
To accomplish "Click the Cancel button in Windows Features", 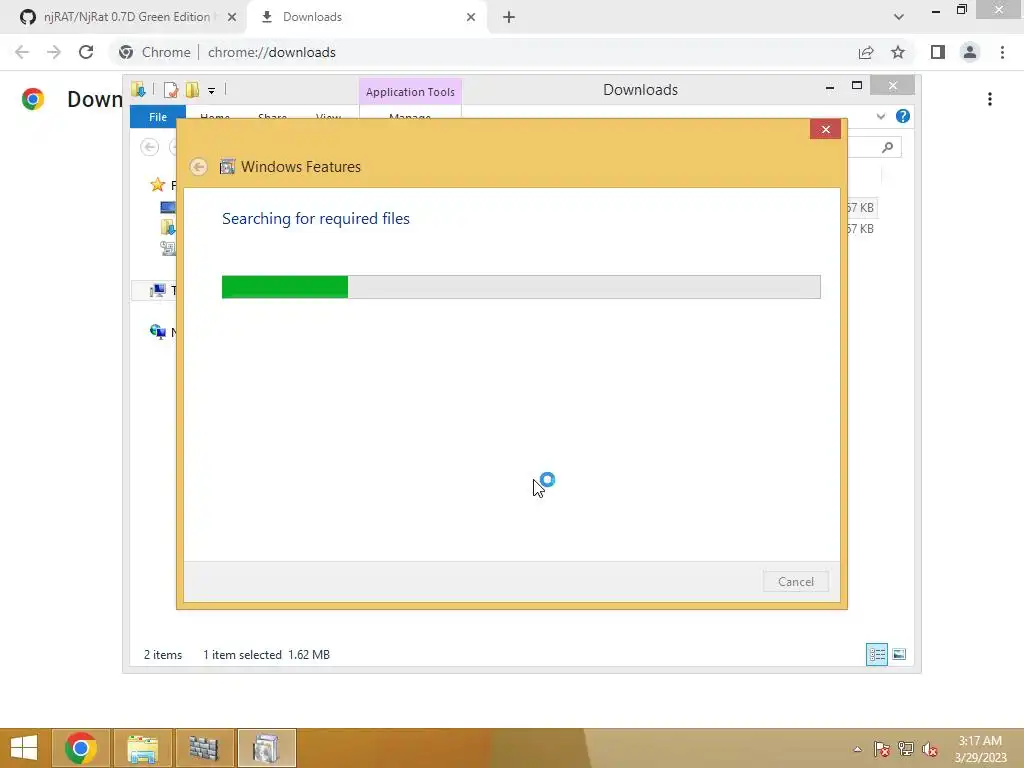I will click(x=795, y=581).
